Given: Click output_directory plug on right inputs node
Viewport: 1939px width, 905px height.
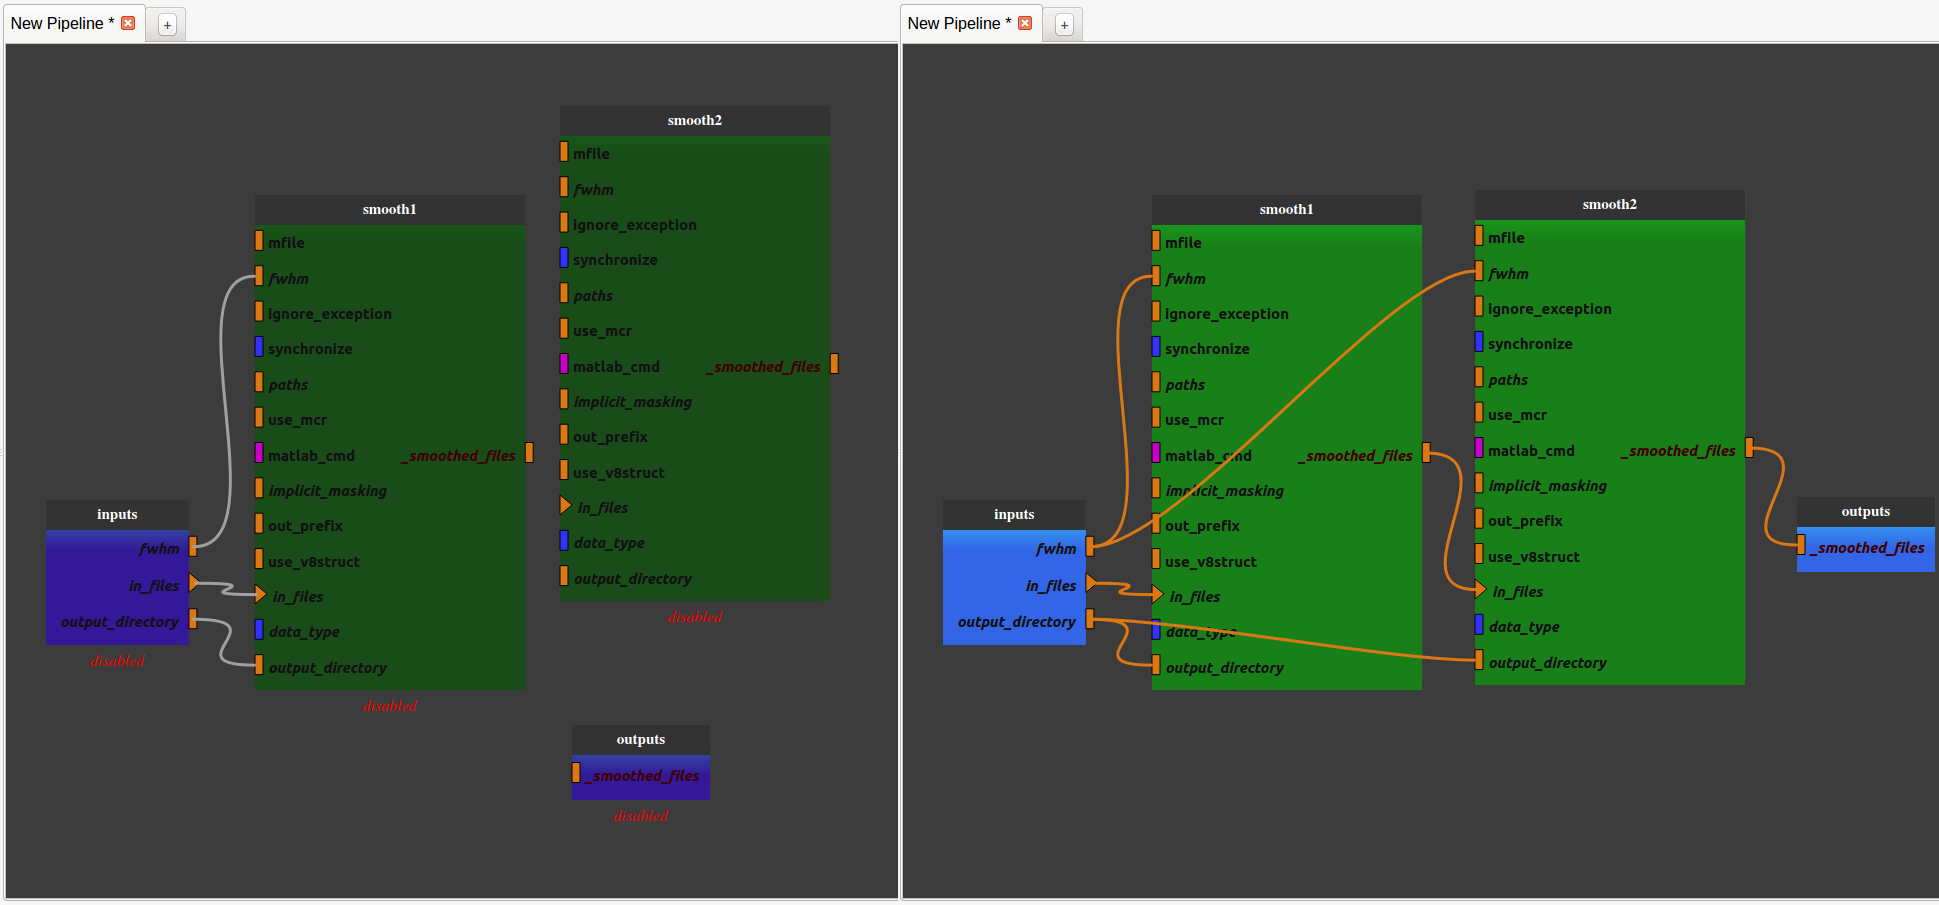Looking at the screenshot, I should 1090,619.
